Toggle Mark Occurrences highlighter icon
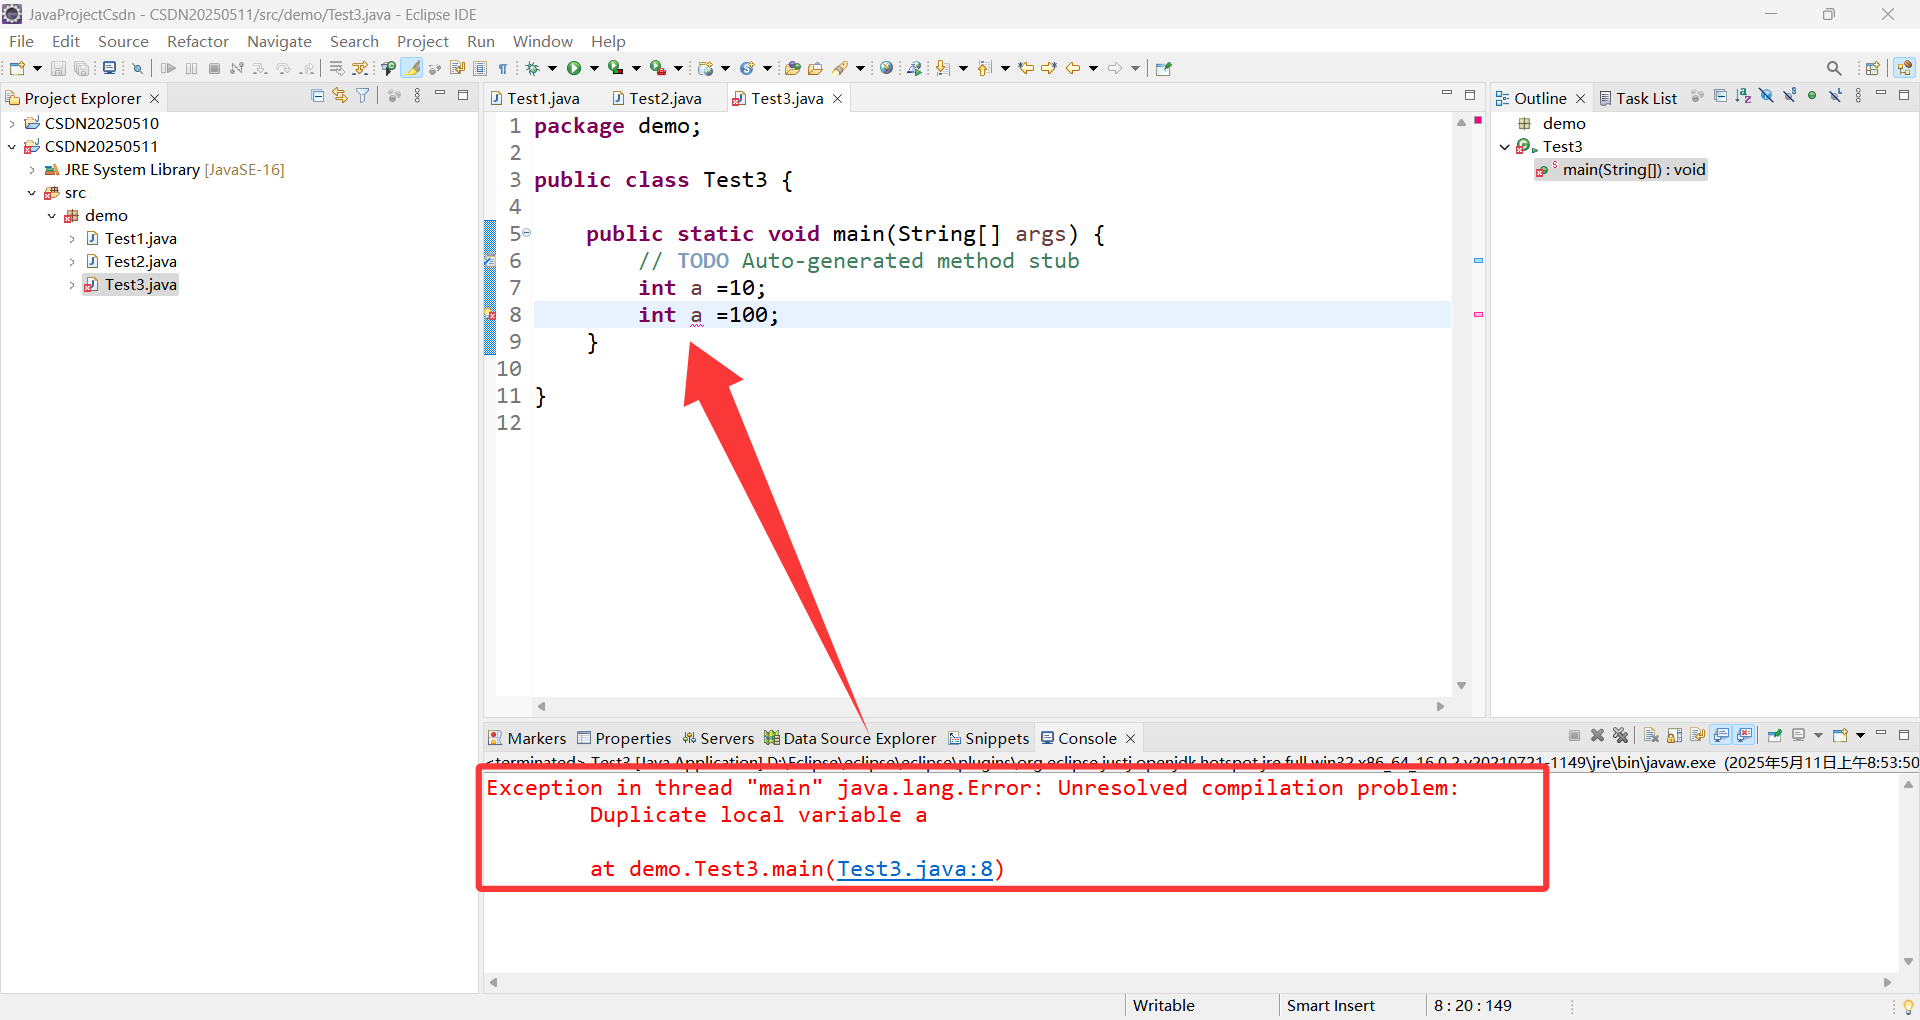Viewport: 1920px width, 1020px height. pos(412,68)
